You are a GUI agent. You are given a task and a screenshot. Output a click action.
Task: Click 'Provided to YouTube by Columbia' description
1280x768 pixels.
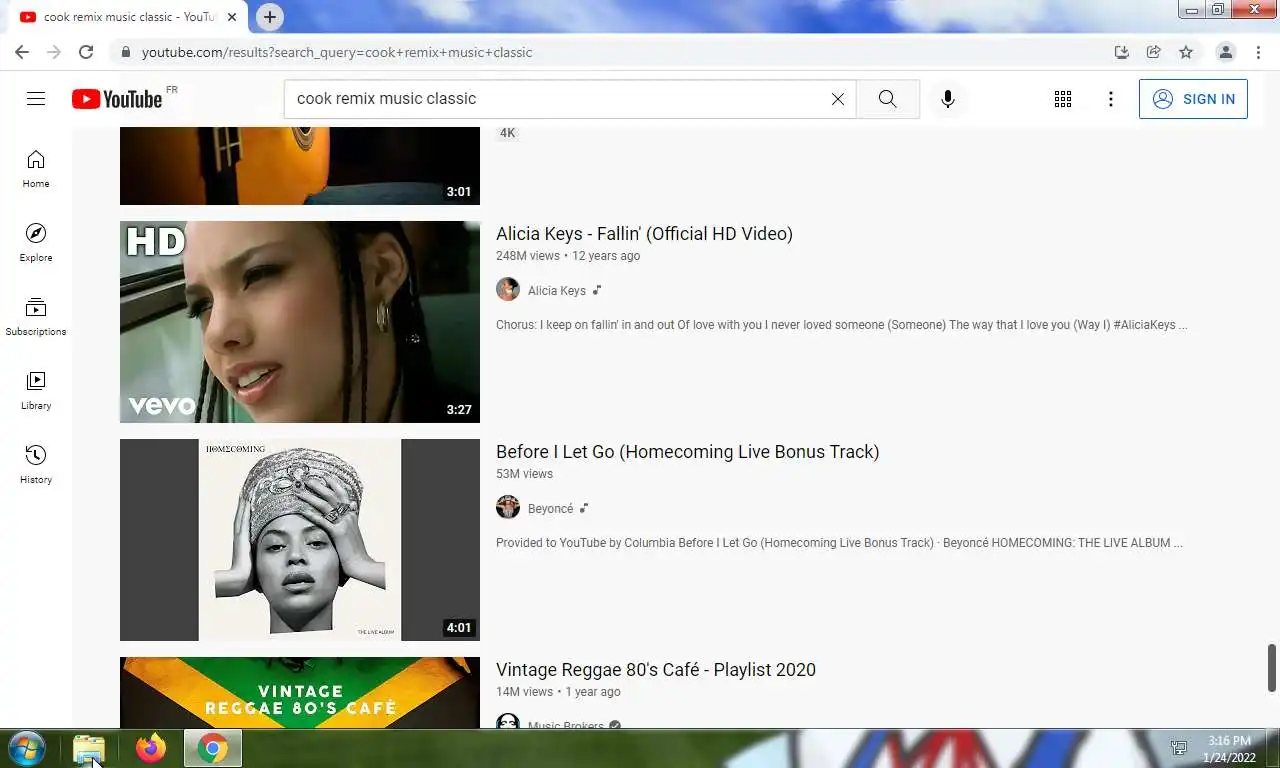click(839, 543)
